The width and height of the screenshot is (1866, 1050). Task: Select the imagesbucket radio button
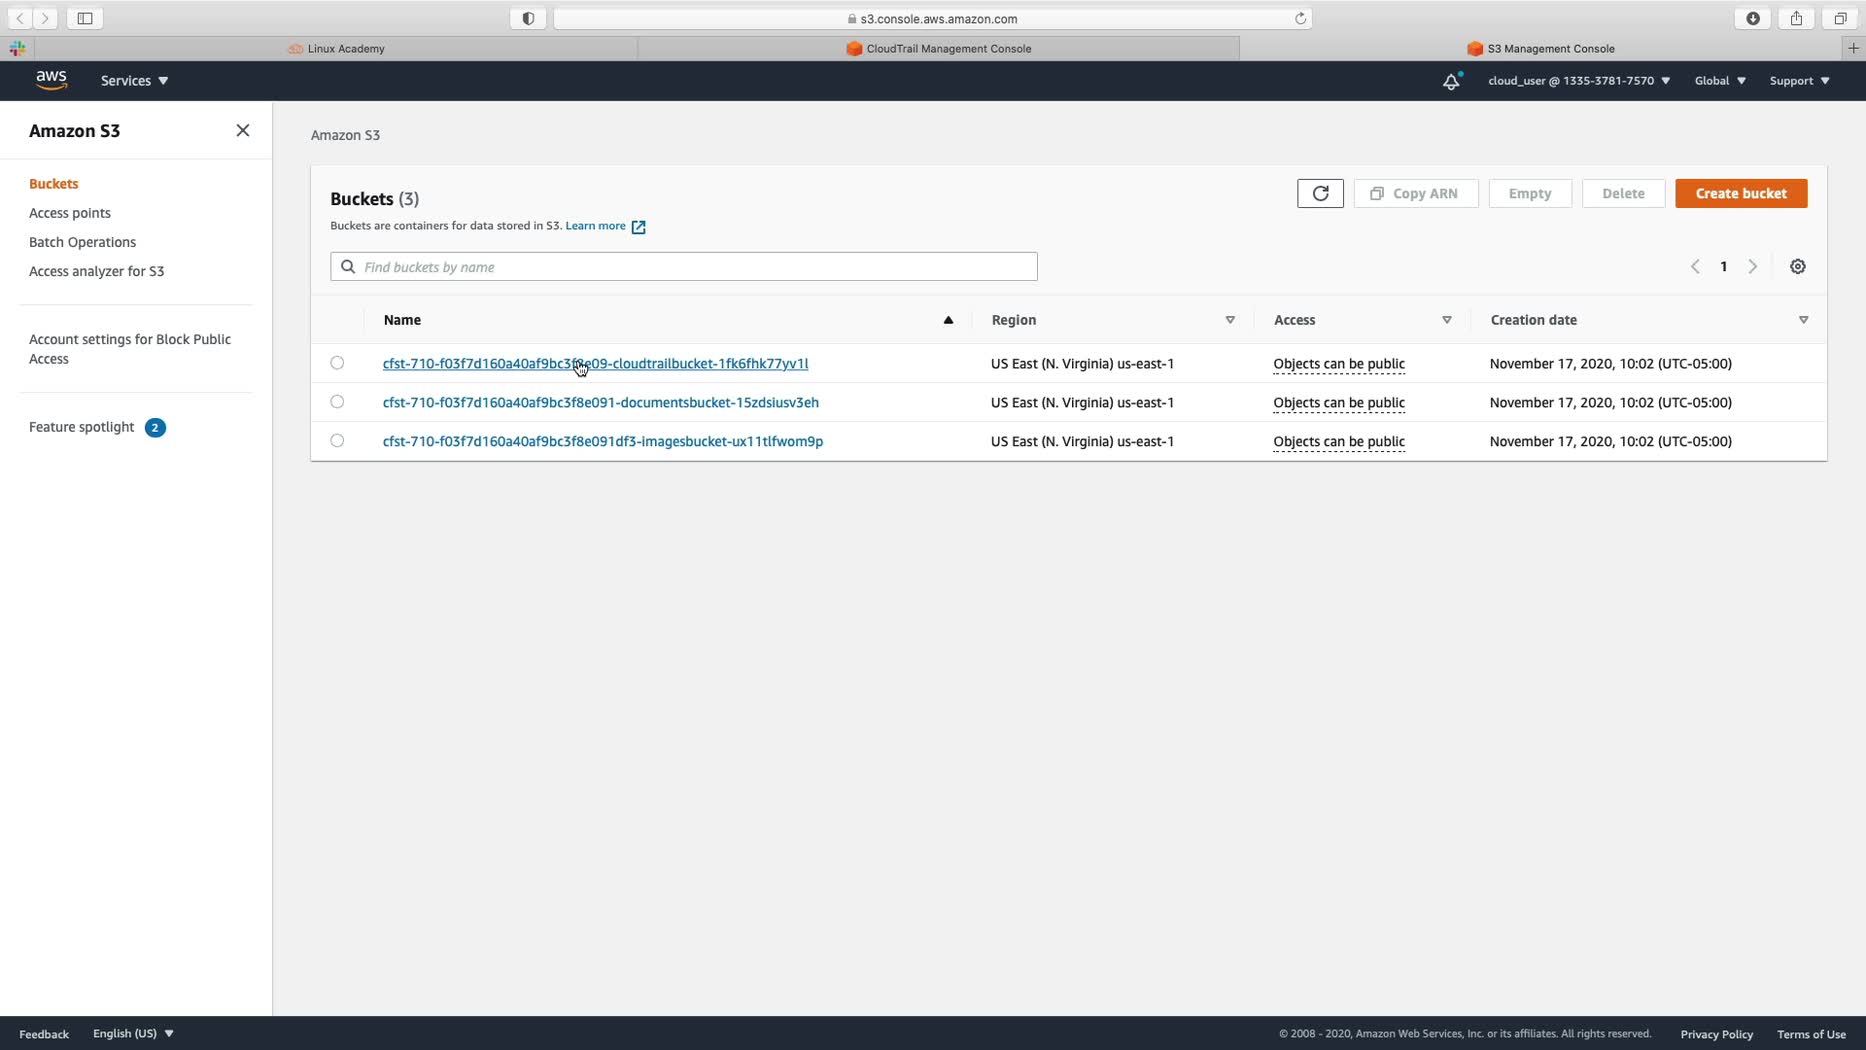(x=337, y=441)
